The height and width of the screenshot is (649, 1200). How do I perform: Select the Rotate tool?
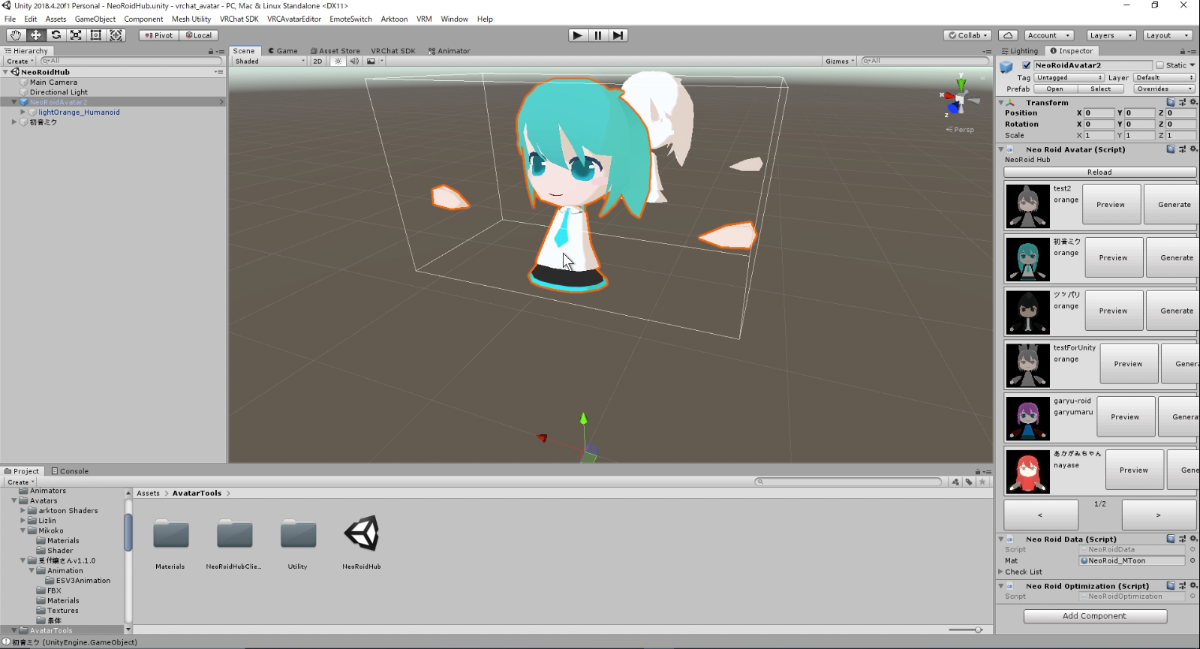point(55,35)
